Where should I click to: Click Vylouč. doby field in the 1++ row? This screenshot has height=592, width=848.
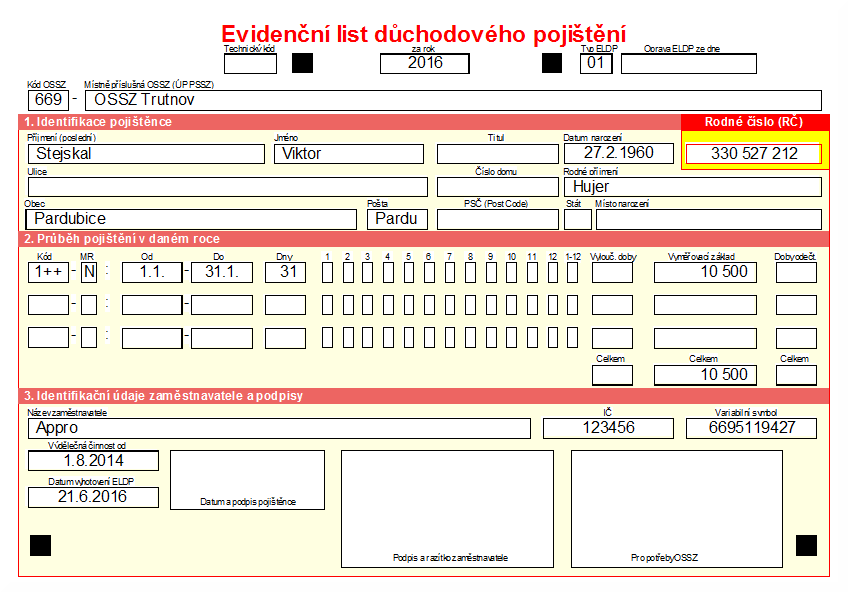(x=612, y=272)
